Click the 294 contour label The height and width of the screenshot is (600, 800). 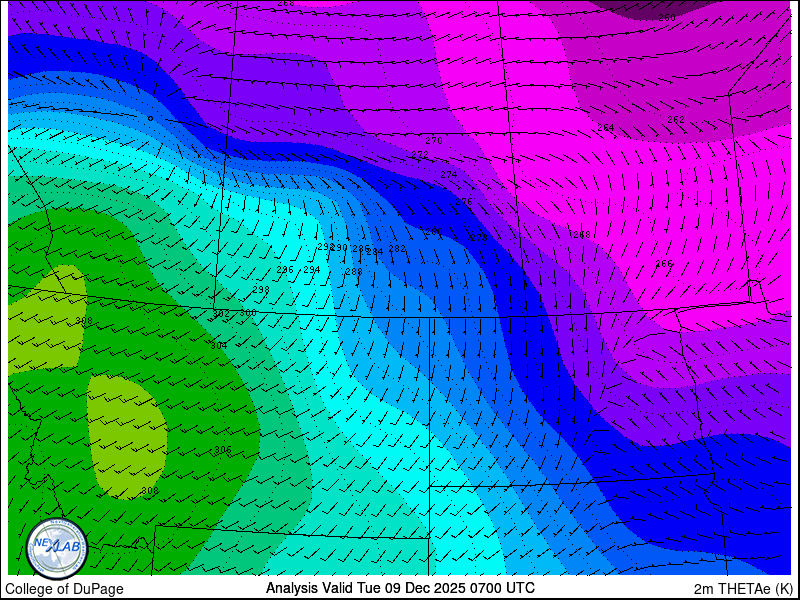click(312, 270)
